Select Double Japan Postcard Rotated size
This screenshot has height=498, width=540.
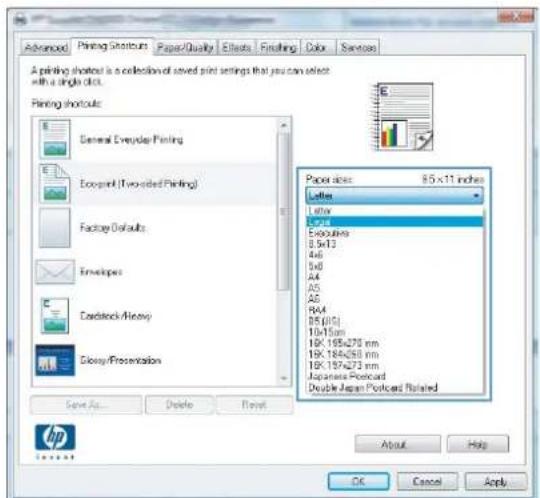(x=395, y=387)
